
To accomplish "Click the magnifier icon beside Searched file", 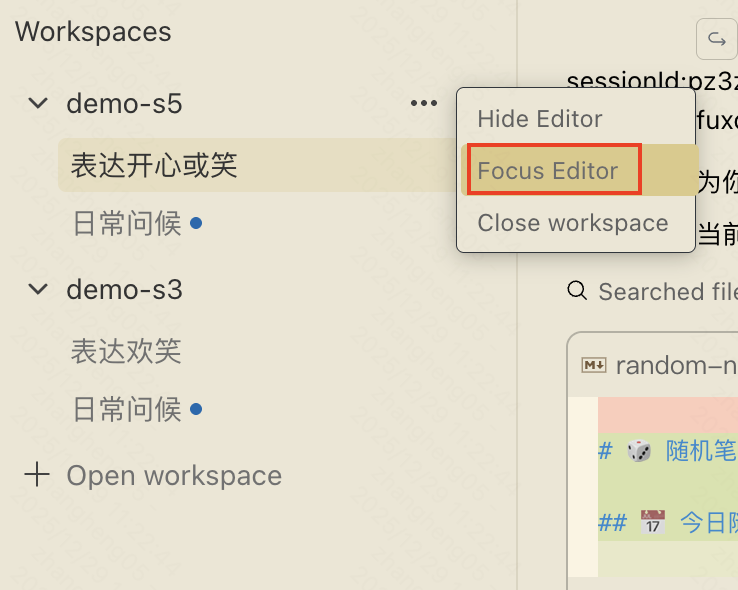I will tap(577, 291).
